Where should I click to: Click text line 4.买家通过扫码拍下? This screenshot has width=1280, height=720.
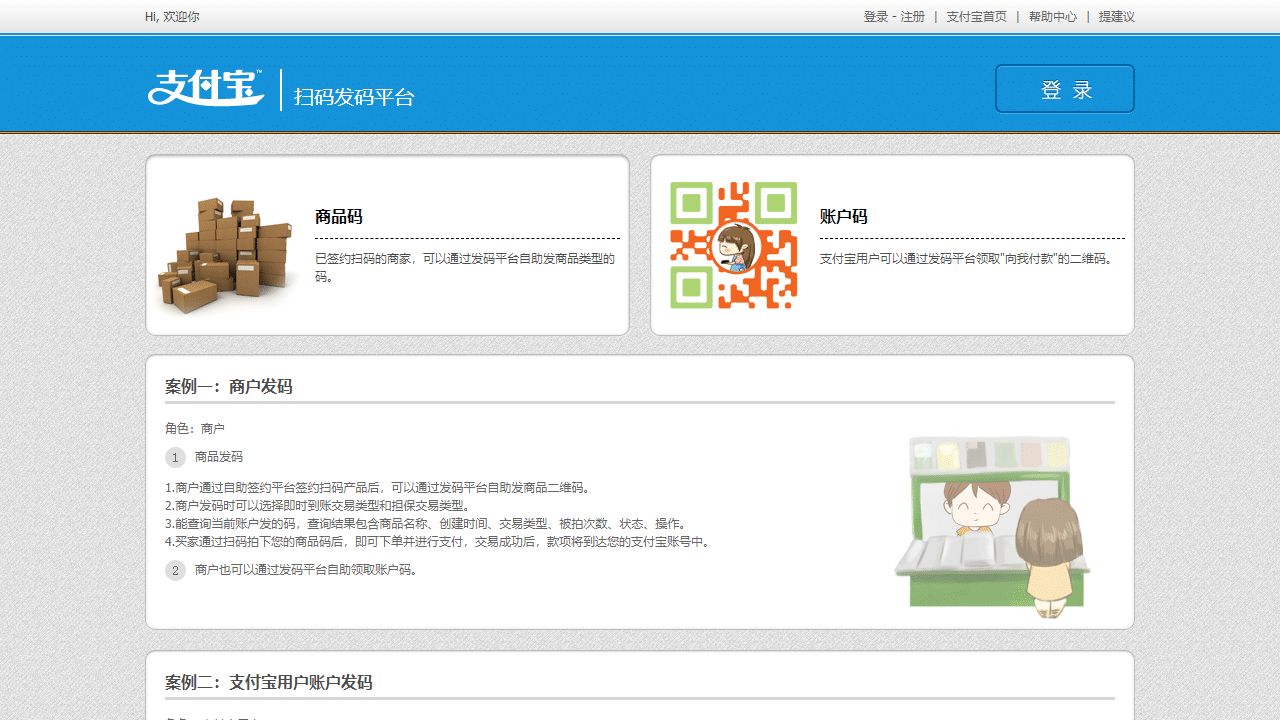440,542
